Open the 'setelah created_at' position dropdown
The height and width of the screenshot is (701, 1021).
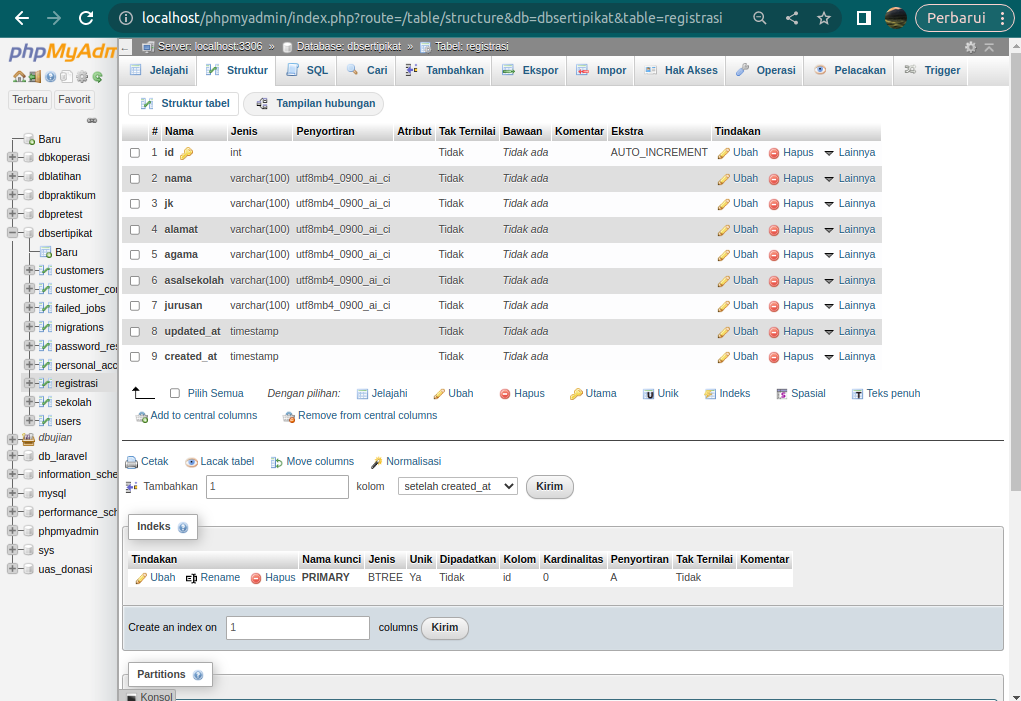point(458,486)
